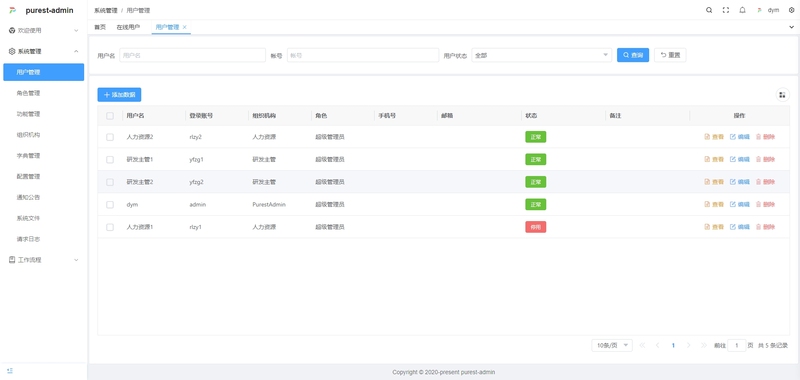Switch to the 在线用户 tab
800x380 pixels.
[x=128, y=27]
